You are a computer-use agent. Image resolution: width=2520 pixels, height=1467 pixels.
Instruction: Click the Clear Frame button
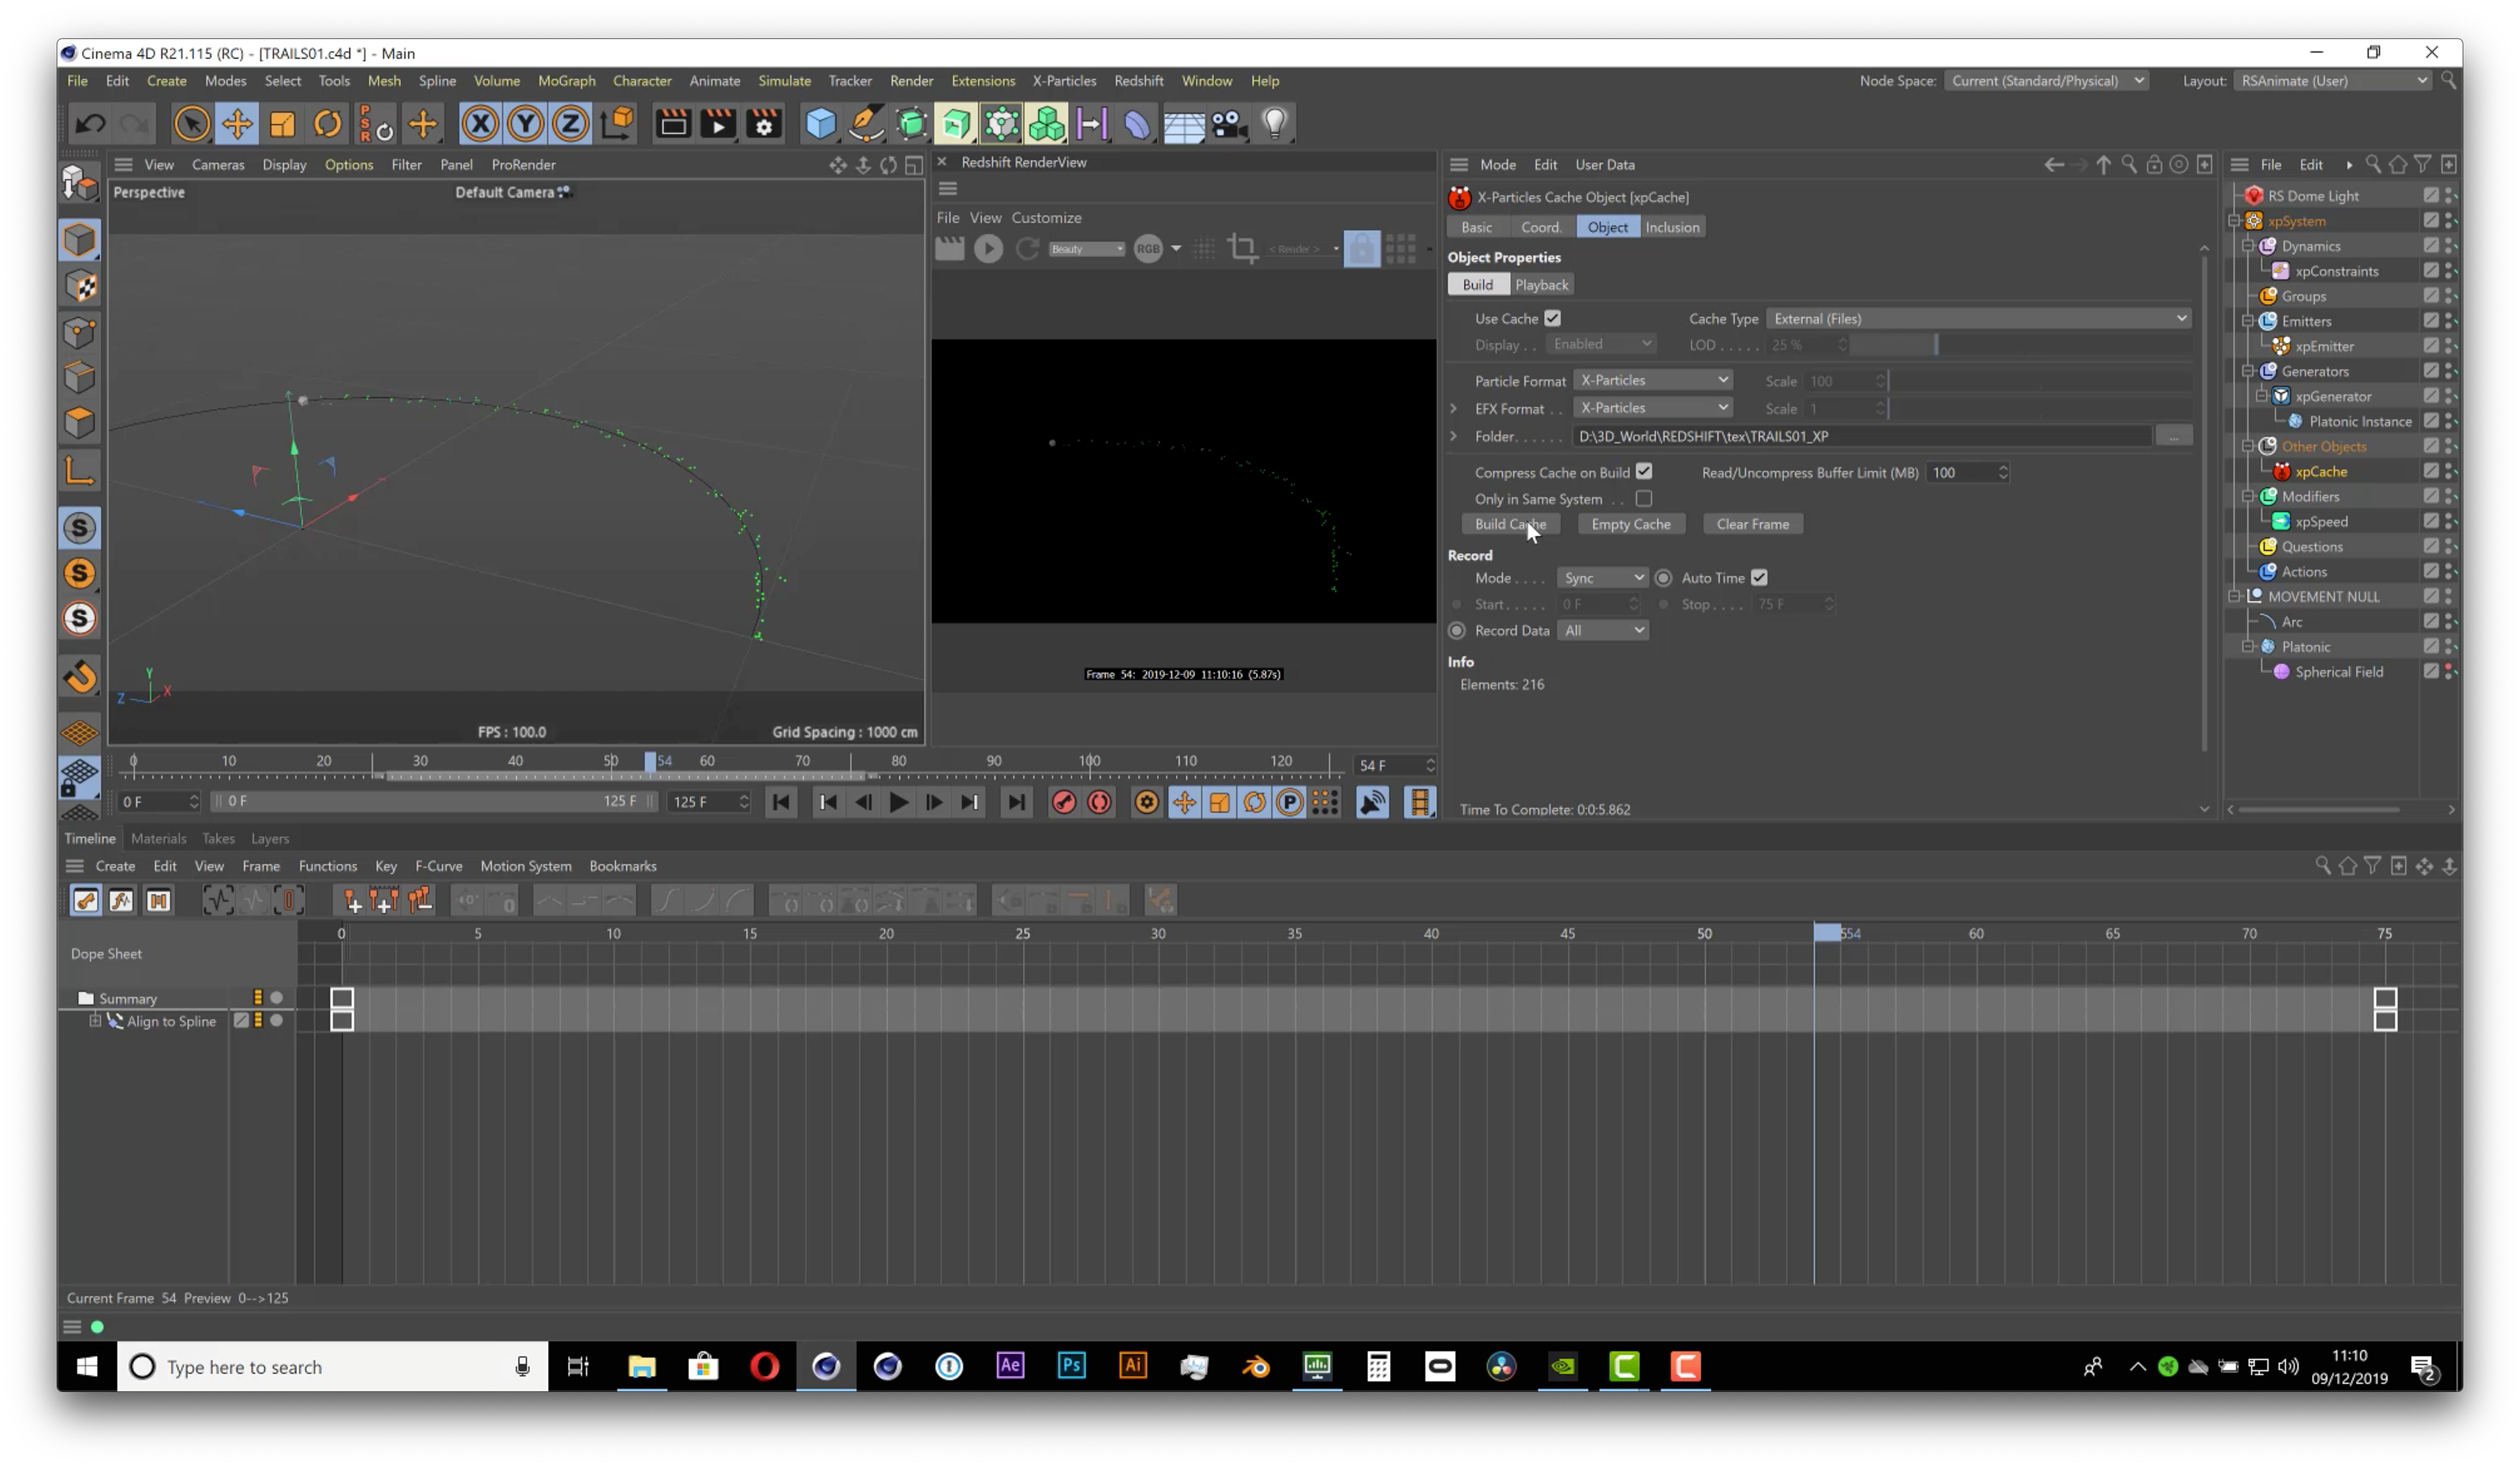click(x=1752, y=524)
